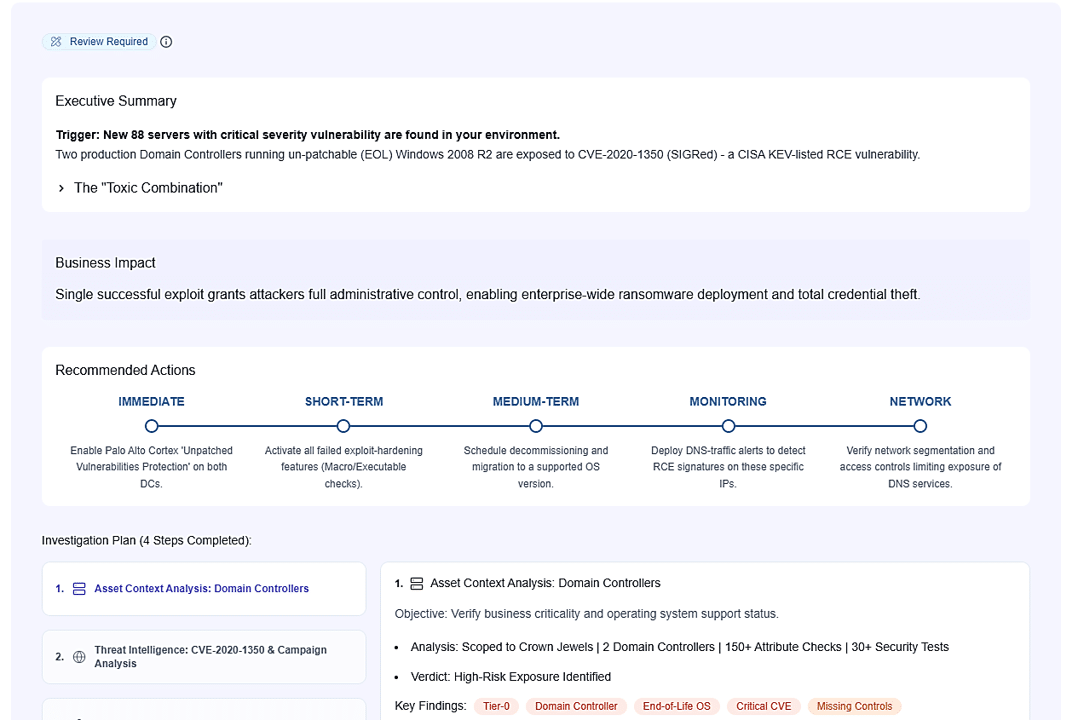Click server icon in Asset Context step
The height and width of the screenshot is (720, 1078).
coord(79,589)
